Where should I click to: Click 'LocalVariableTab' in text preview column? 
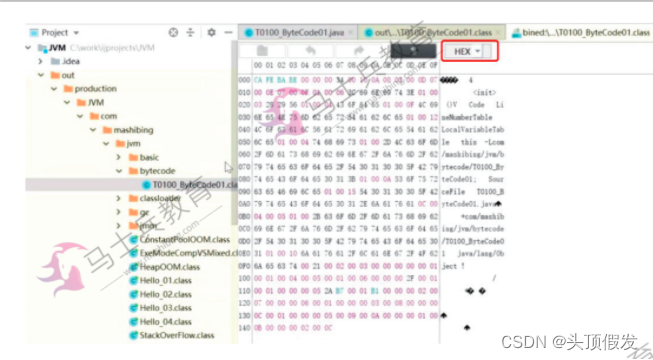click(473, 130)
